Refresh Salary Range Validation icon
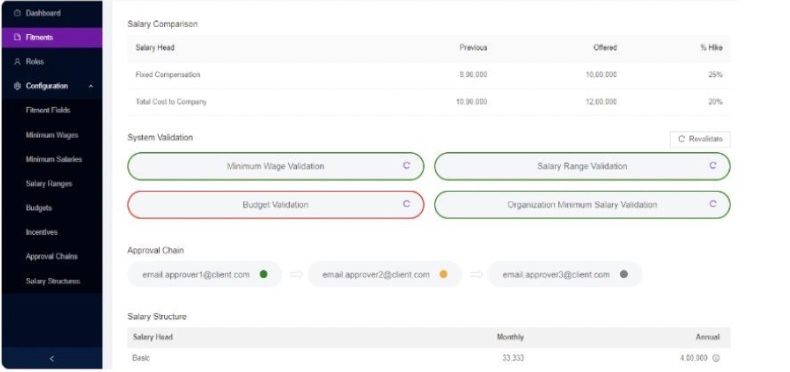Viewport: 790px width, 372px height. pyautogui.click(x=713, y=165)
